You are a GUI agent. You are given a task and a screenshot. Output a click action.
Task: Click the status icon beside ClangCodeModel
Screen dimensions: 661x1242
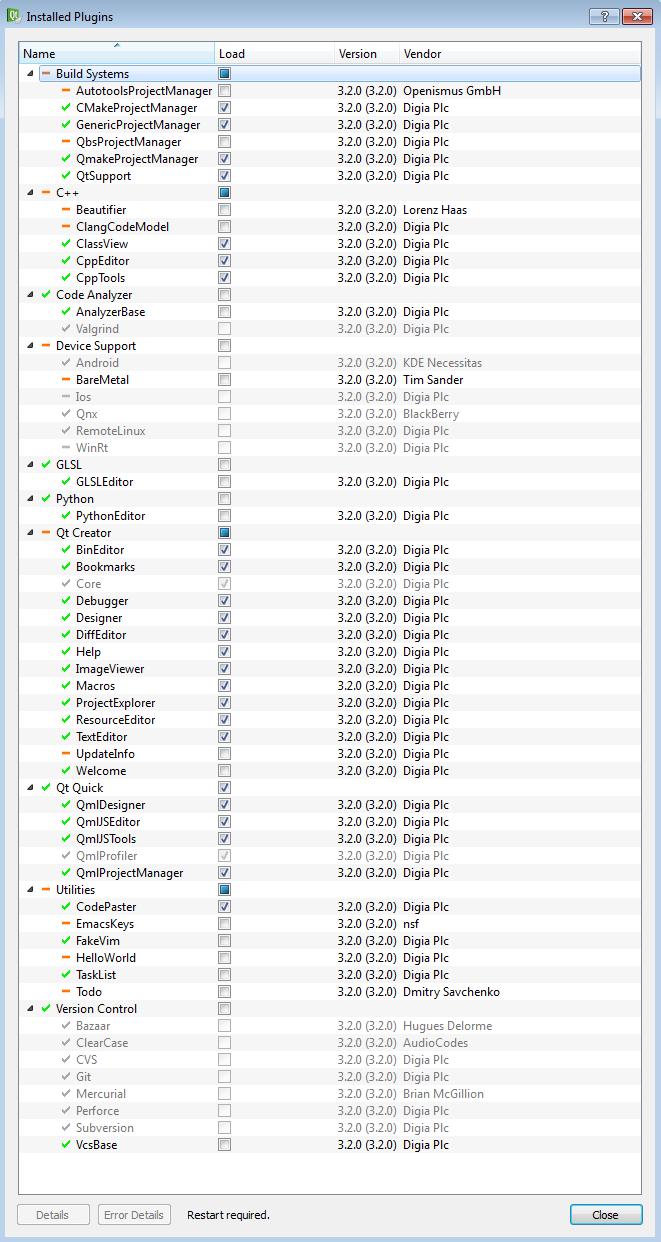(66, 227)
